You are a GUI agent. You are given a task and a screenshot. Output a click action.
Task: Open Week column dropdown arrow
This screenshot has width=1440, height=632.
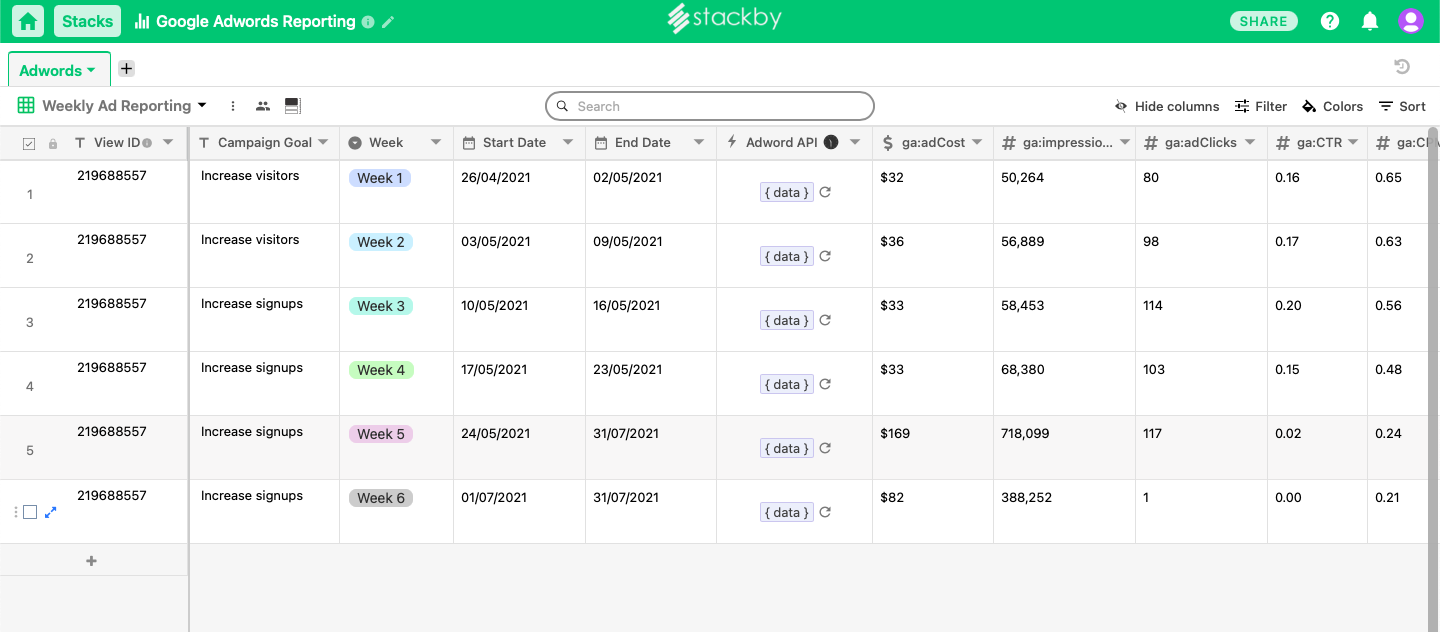tap(436, 142)
